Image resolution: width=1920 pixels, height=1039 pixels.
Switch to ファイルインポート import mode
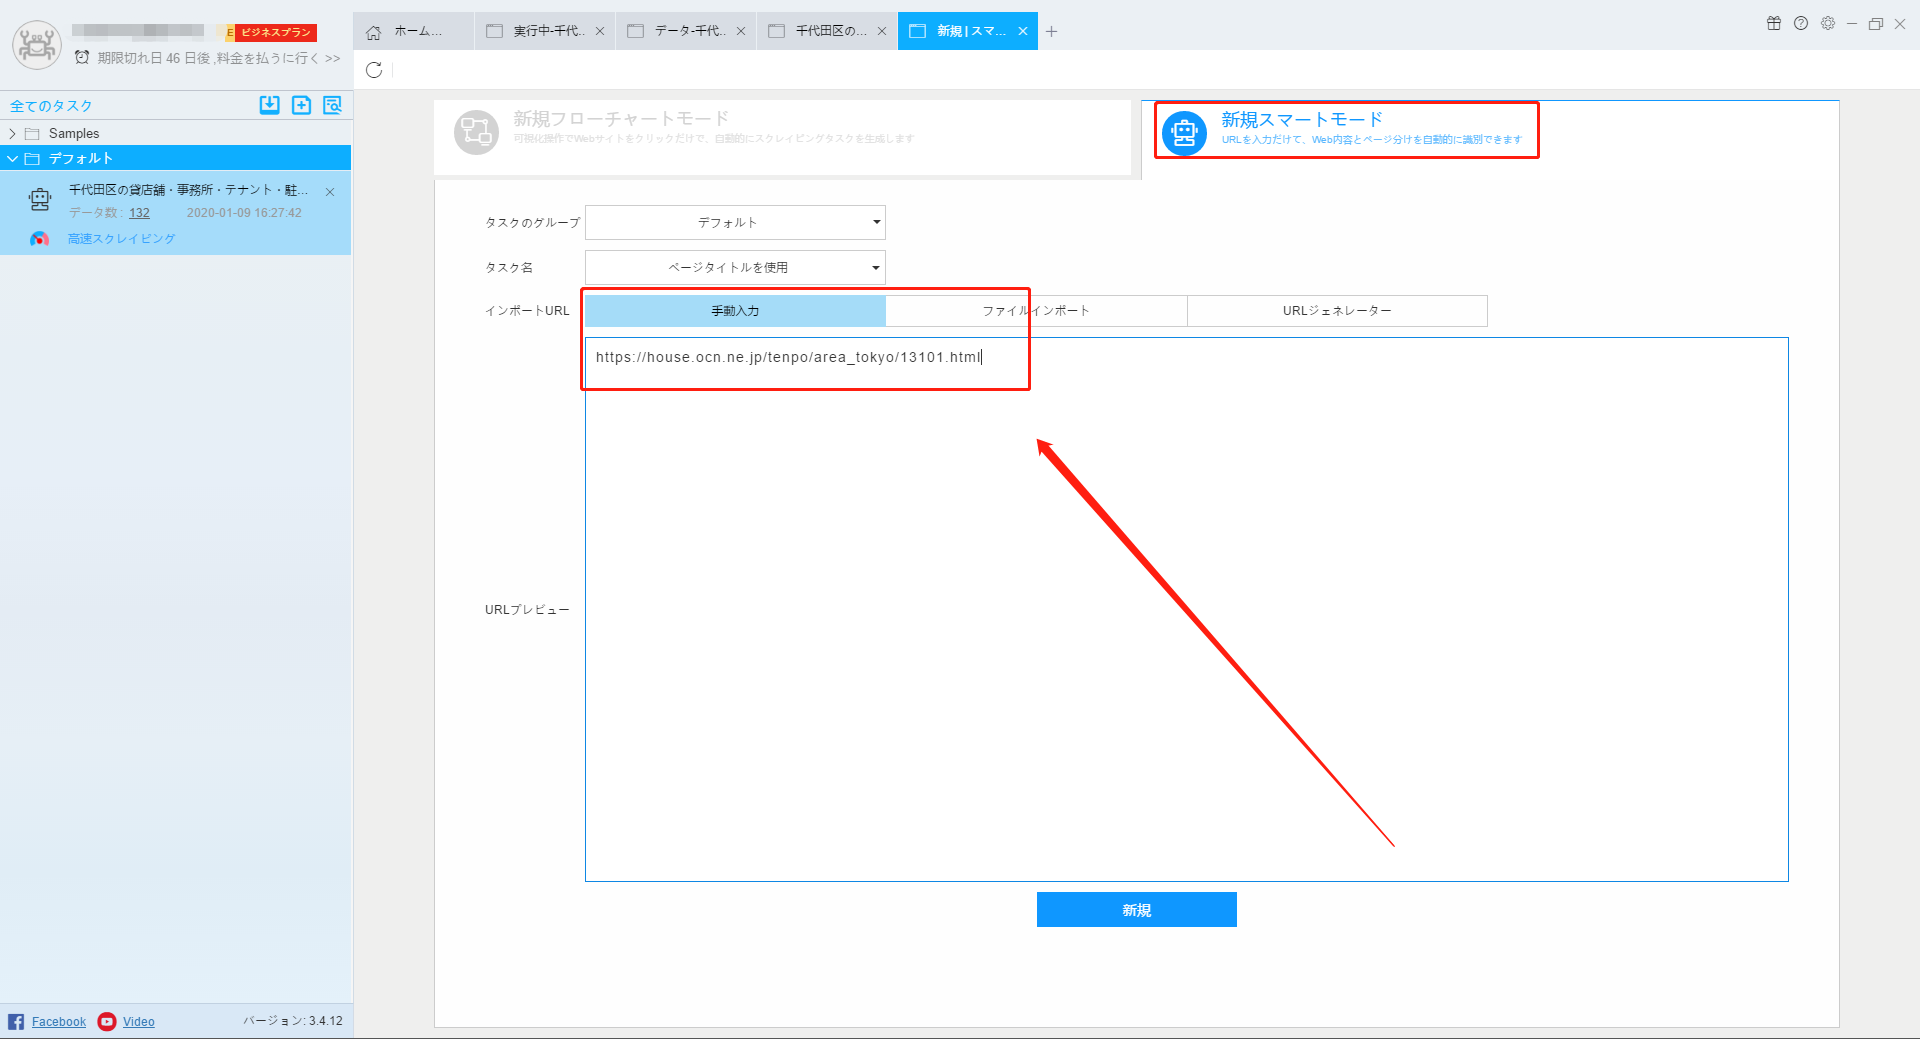point(1036,311)
